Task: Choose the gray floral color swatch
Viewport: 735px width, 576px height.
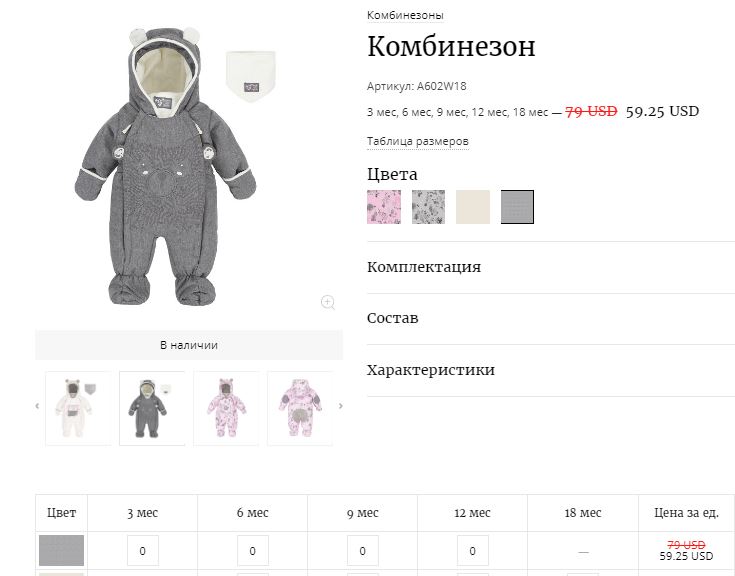Action: 428,207
